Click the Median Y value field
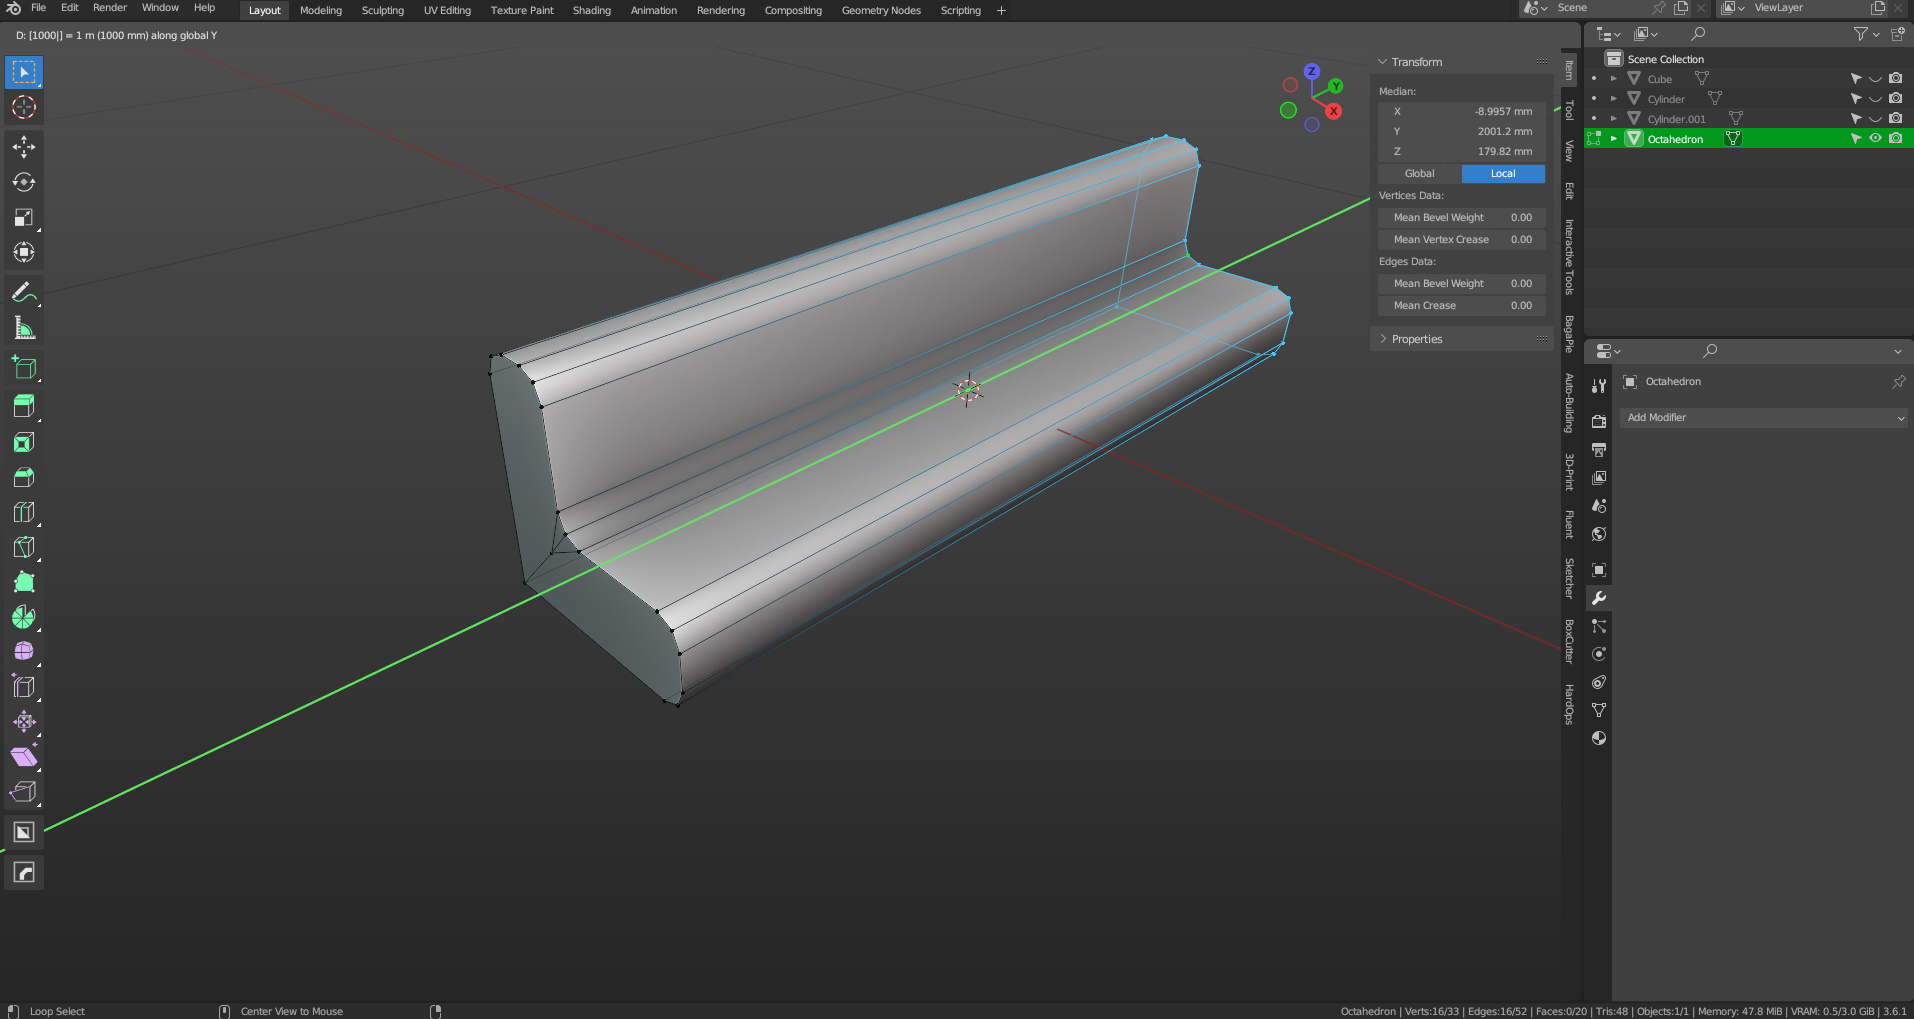 (x=1462, y=132)
